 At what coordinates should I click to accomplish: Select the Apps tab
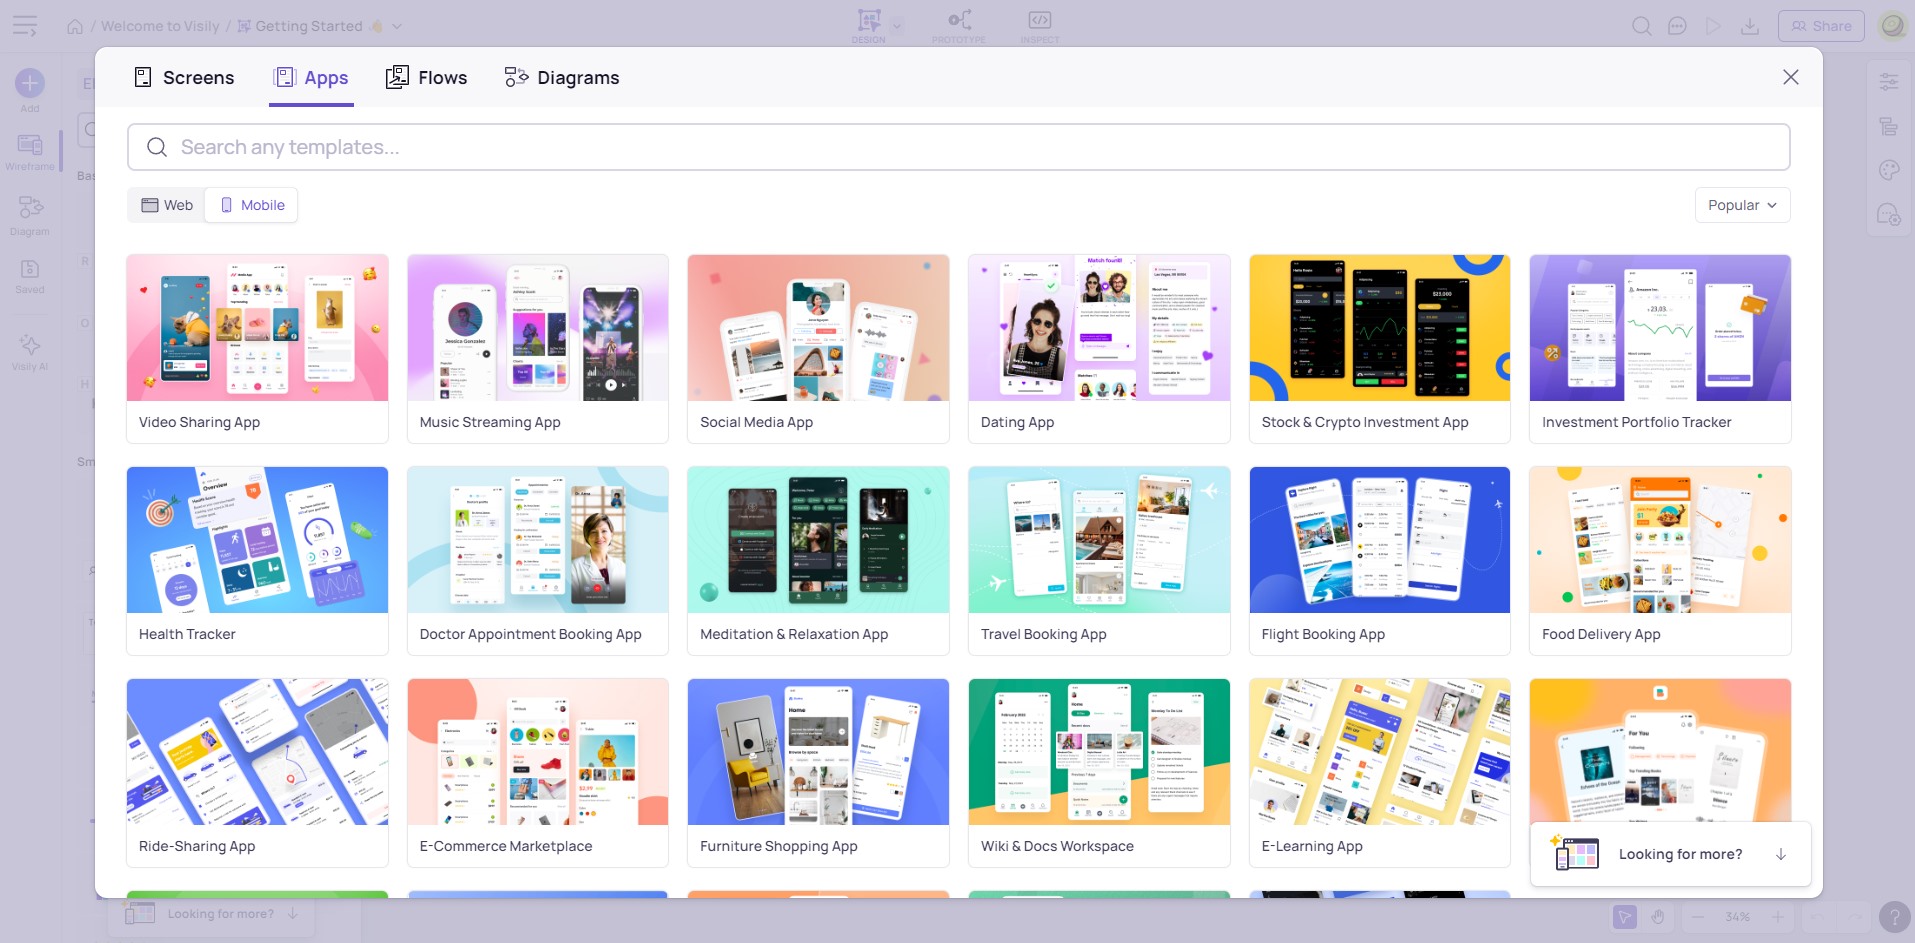pos(311,78)
